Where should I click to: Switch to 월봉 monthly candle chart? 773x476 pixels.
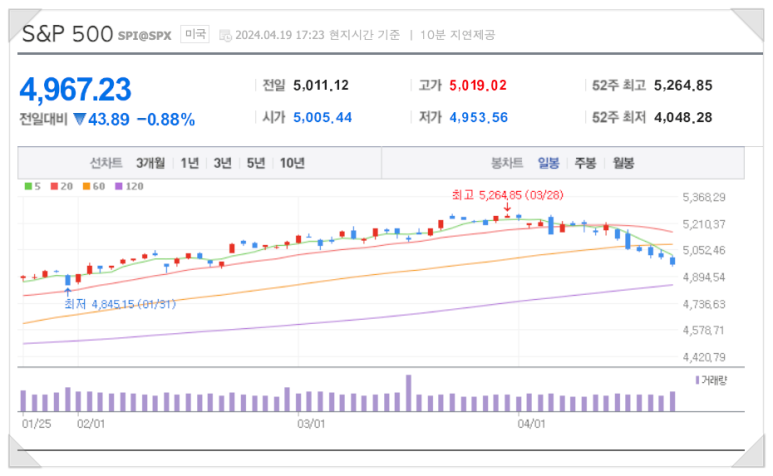point(623,163)
